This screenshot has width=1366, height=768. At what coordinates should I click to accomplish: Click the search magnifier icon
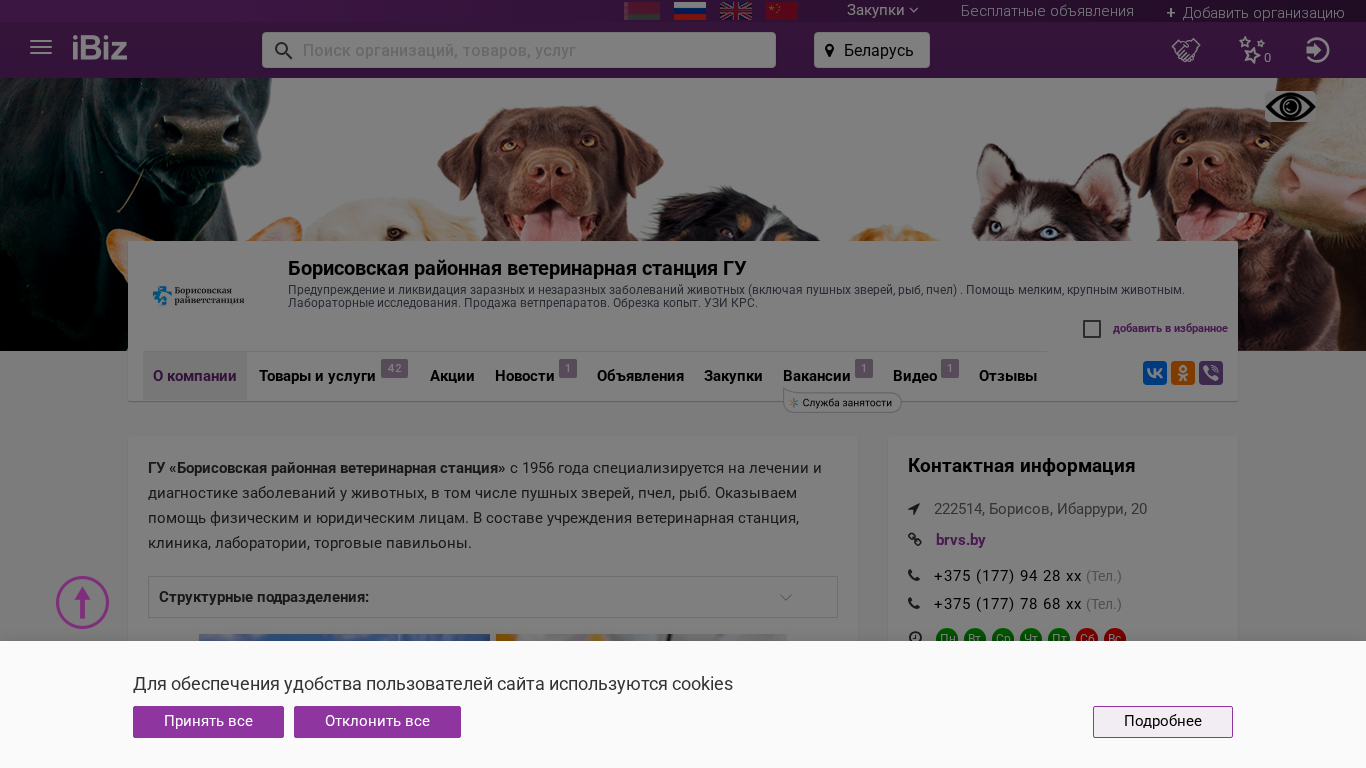(x=283, y=50)
